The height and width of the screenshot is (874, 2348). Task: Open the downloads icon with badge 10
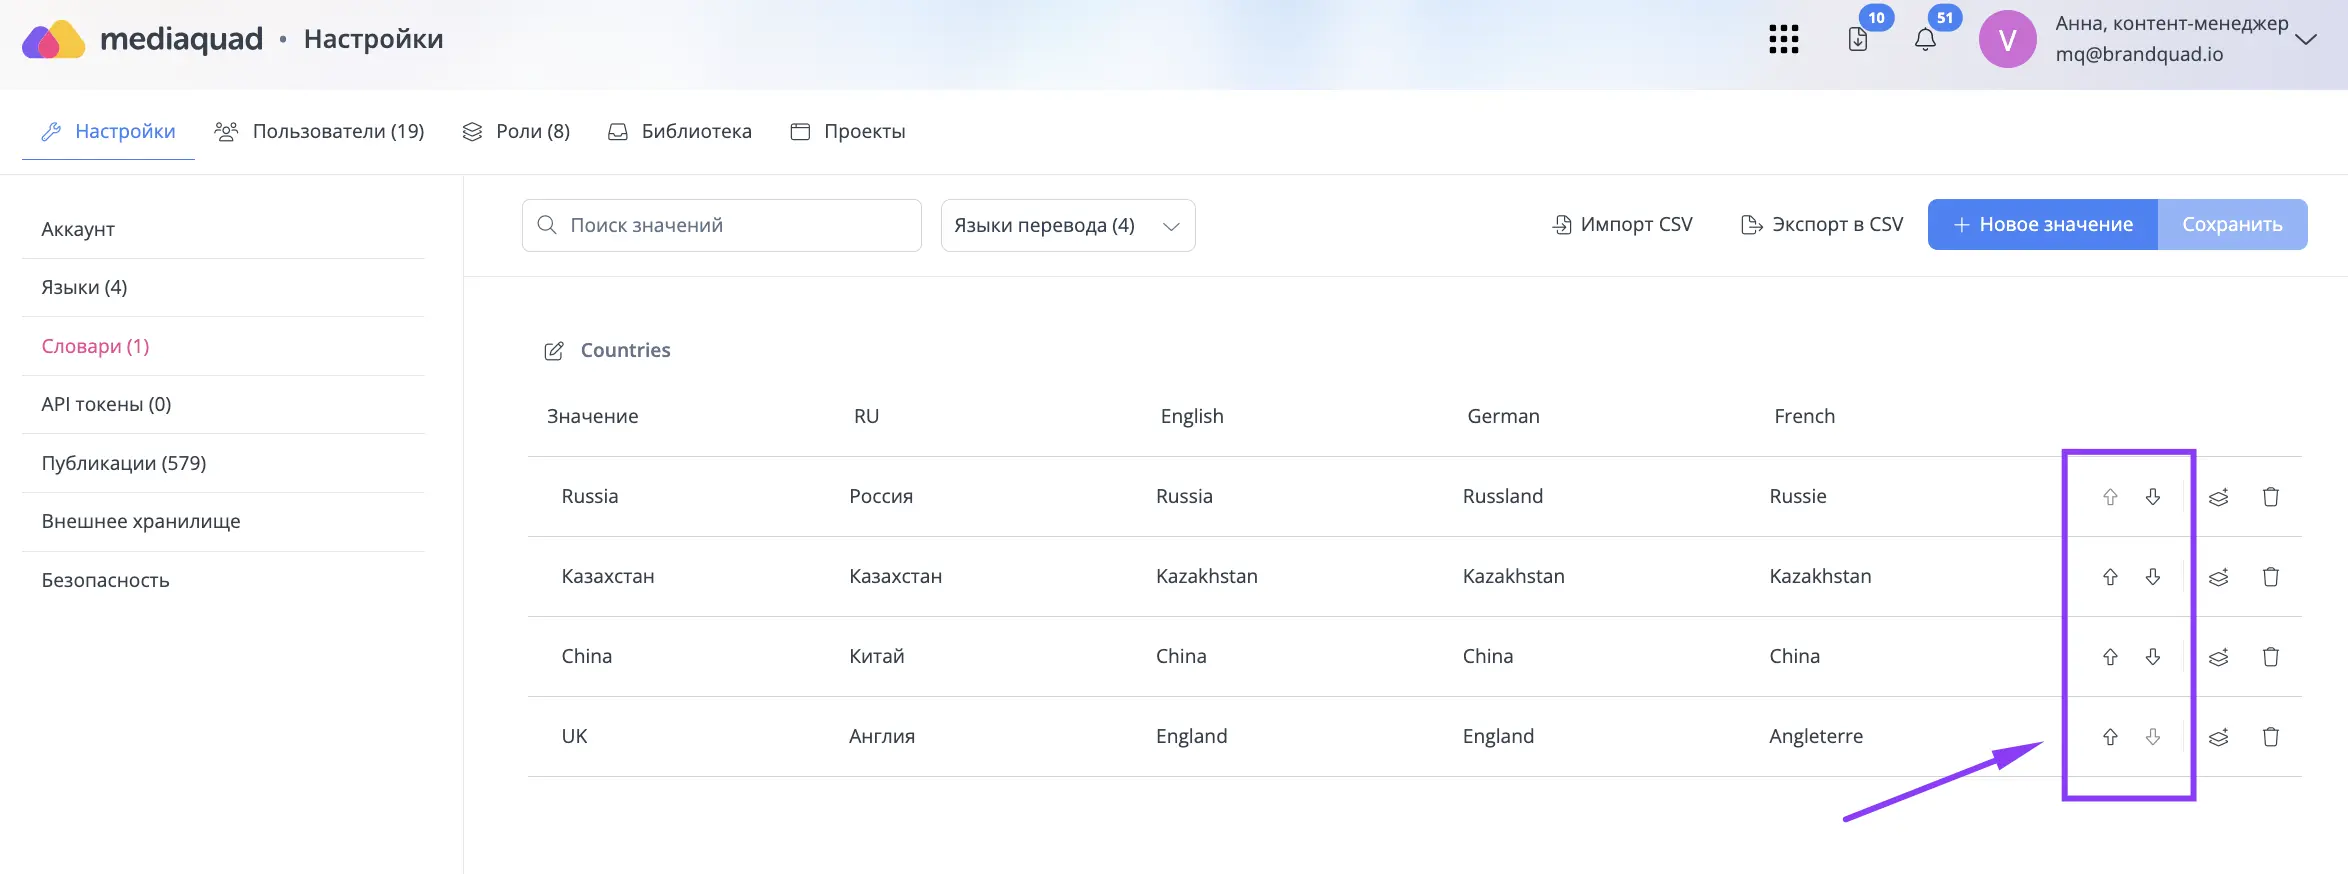pyautogui.click(x=1858, y=40)
